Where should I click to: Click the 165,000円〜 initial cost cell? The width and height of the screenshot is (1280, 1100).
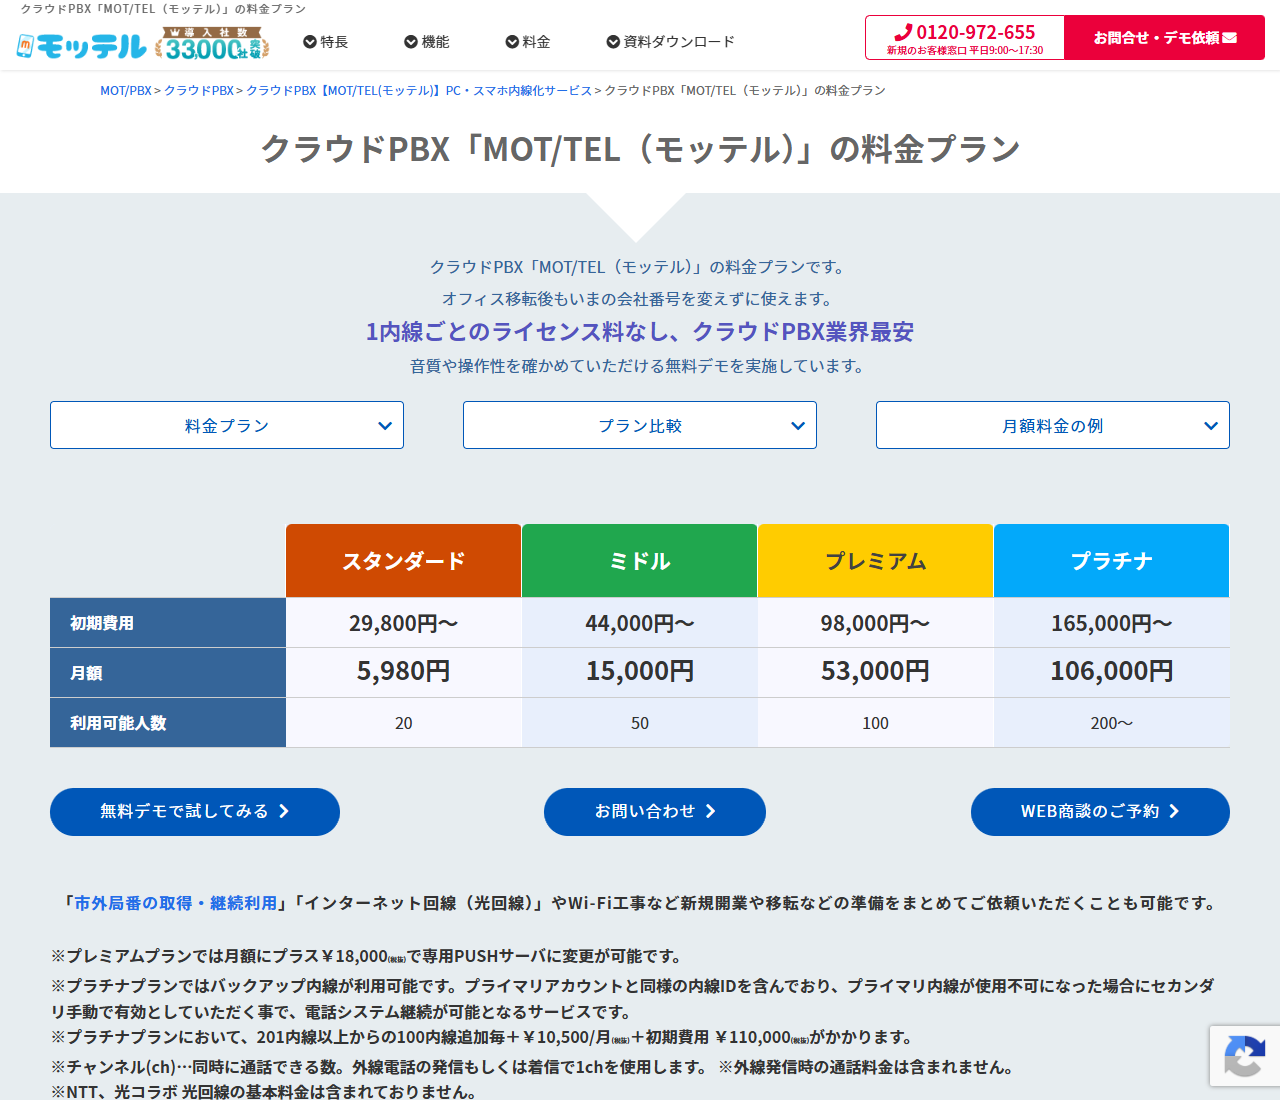tap(1112, 623)
